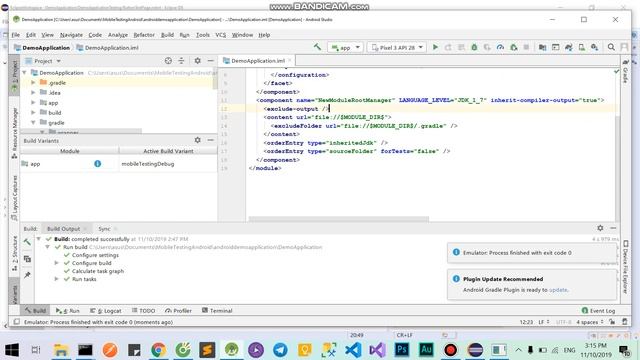The image size is (640, 360).
Task: Run the app with green play button
Action: click(435, 47)
